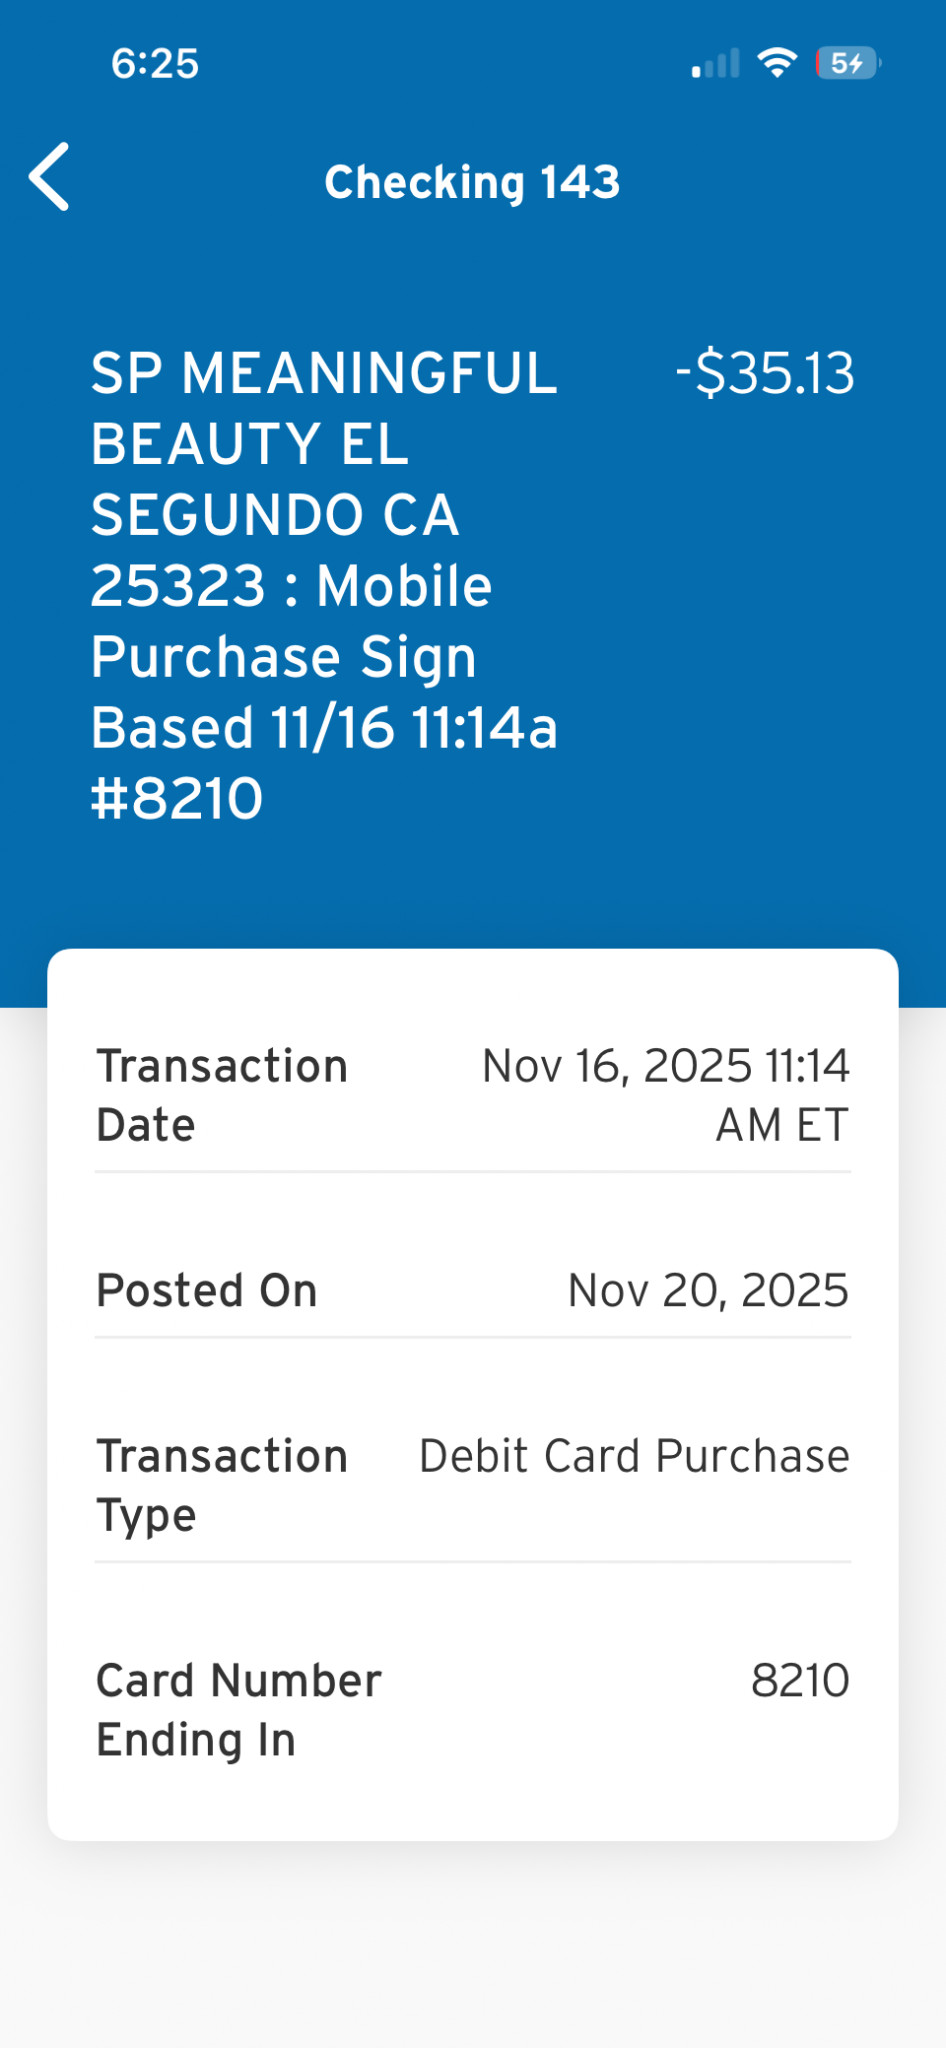Tap the Card Number Ending In label

click(x=238, y=1710)
